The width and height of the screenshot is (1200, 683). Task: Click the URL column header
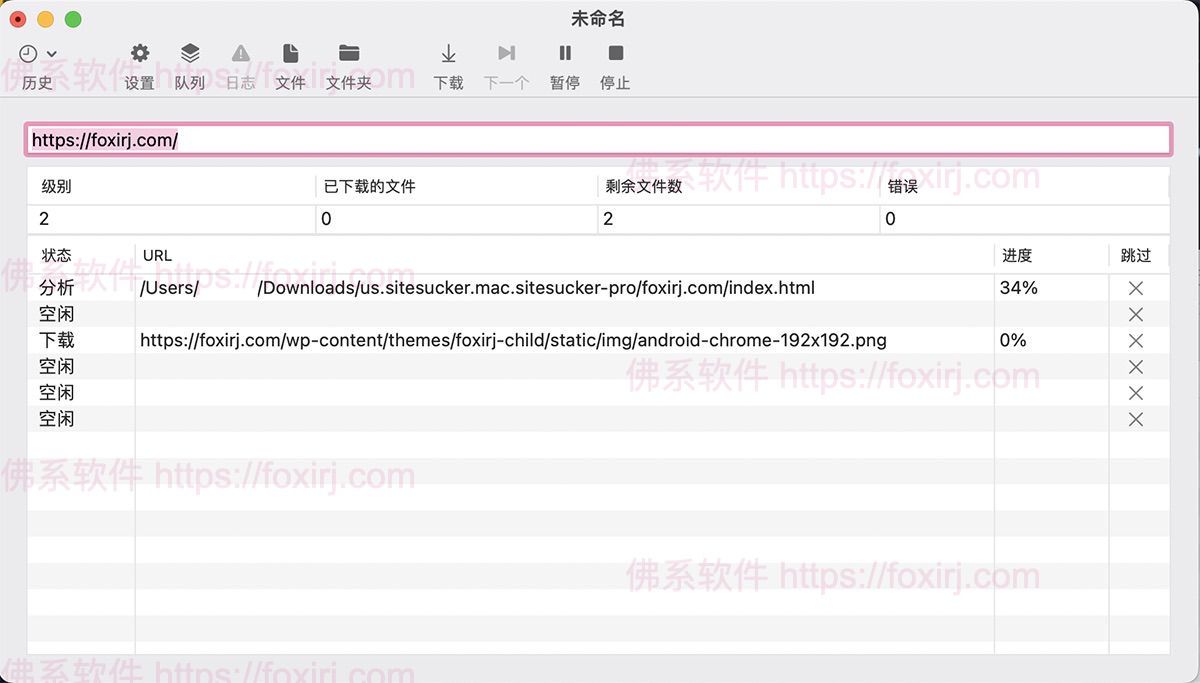pos(158,256)
